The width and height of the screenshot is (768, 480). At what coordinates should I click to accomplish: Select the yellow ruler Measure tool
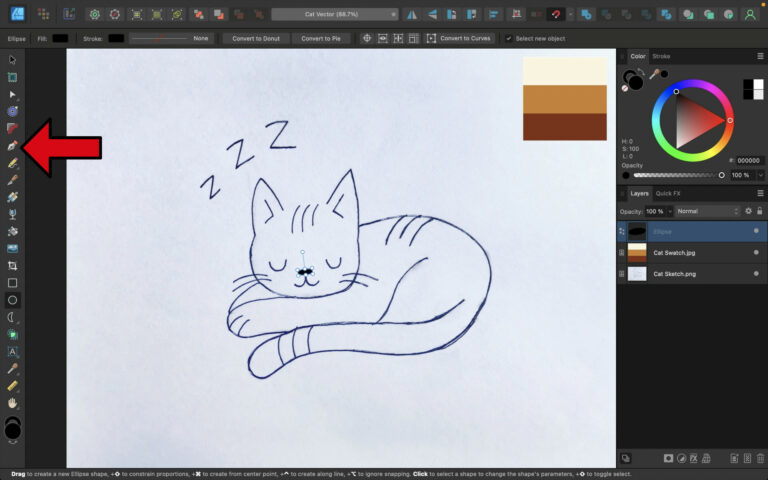(12, 385)
